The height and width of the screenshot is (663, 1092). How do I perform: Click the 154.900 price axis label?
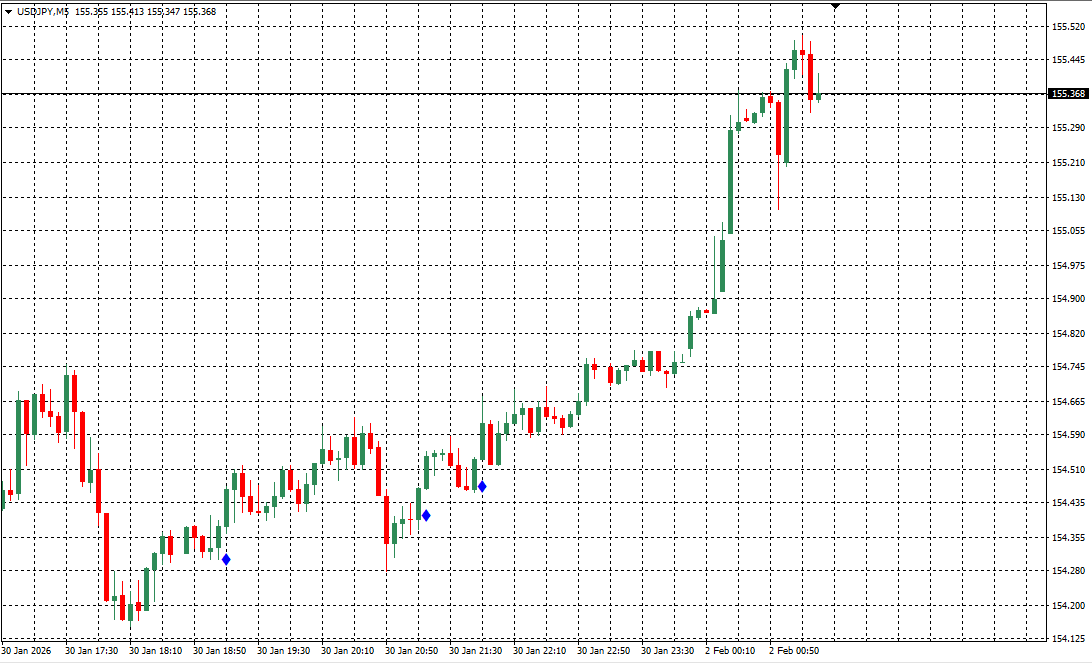point(1068,299)
